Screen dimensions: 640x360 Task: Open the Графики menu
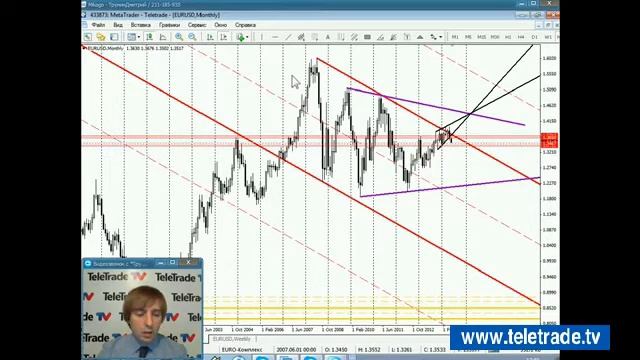coord(169,25)
